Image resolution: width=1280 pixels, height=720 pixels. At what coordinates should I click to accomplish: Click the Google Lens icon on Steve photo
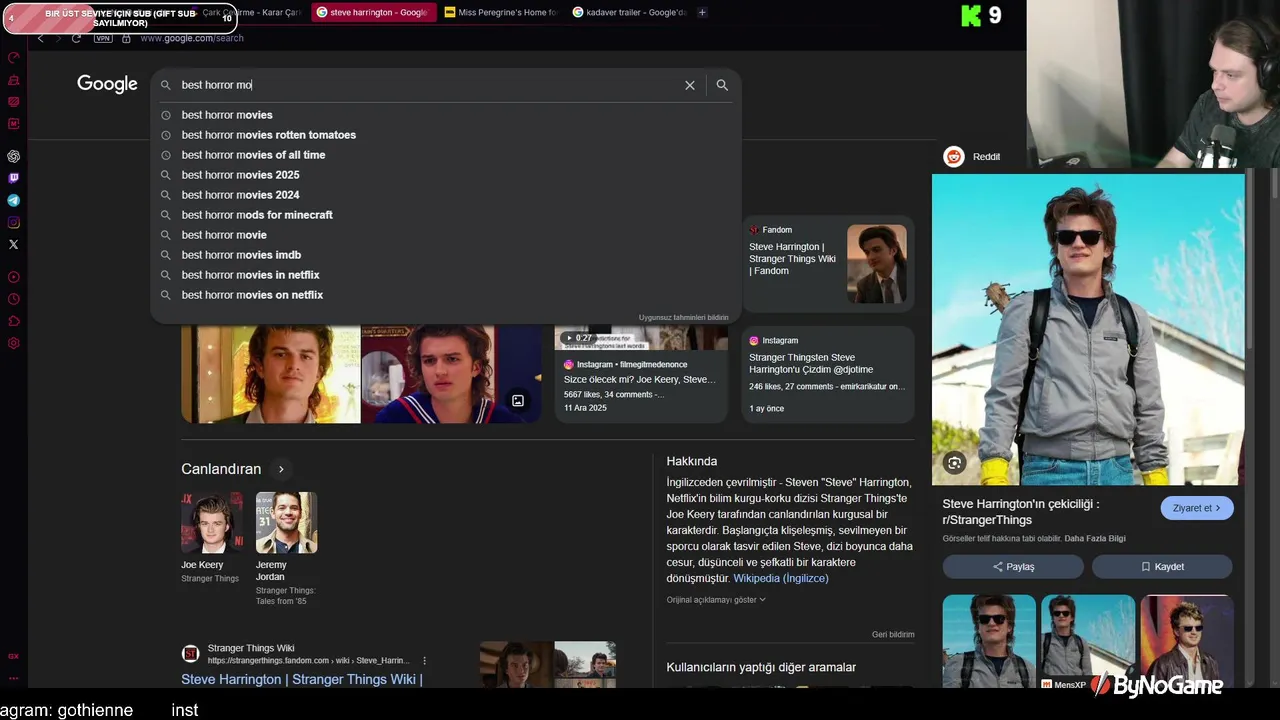(x=954, y=463)
